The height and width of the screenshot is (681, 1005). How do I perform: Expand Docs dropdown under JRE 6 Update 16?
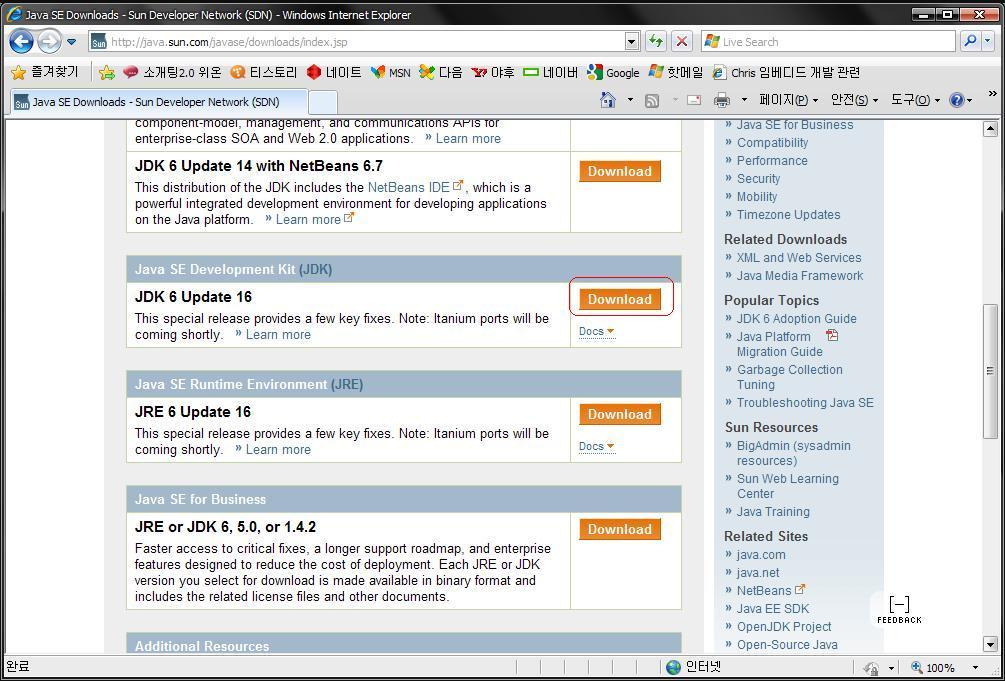point(597,446)
